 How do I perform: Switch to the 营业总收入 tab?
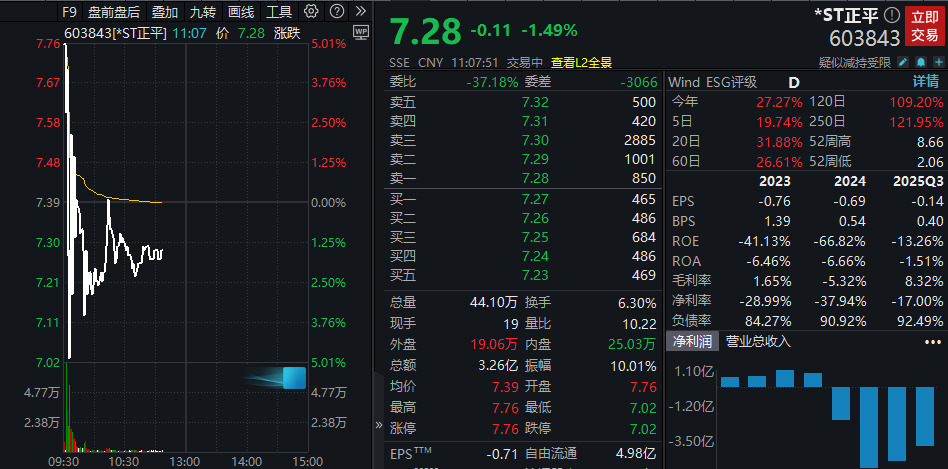(758, 341)
